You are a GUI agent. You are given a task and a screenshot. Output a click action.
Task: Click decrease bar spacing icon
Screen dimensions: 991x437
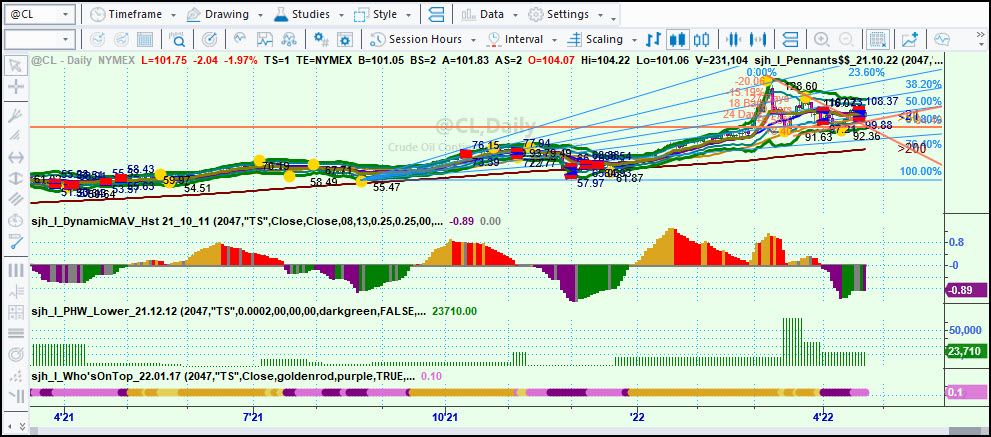[733, 39]
